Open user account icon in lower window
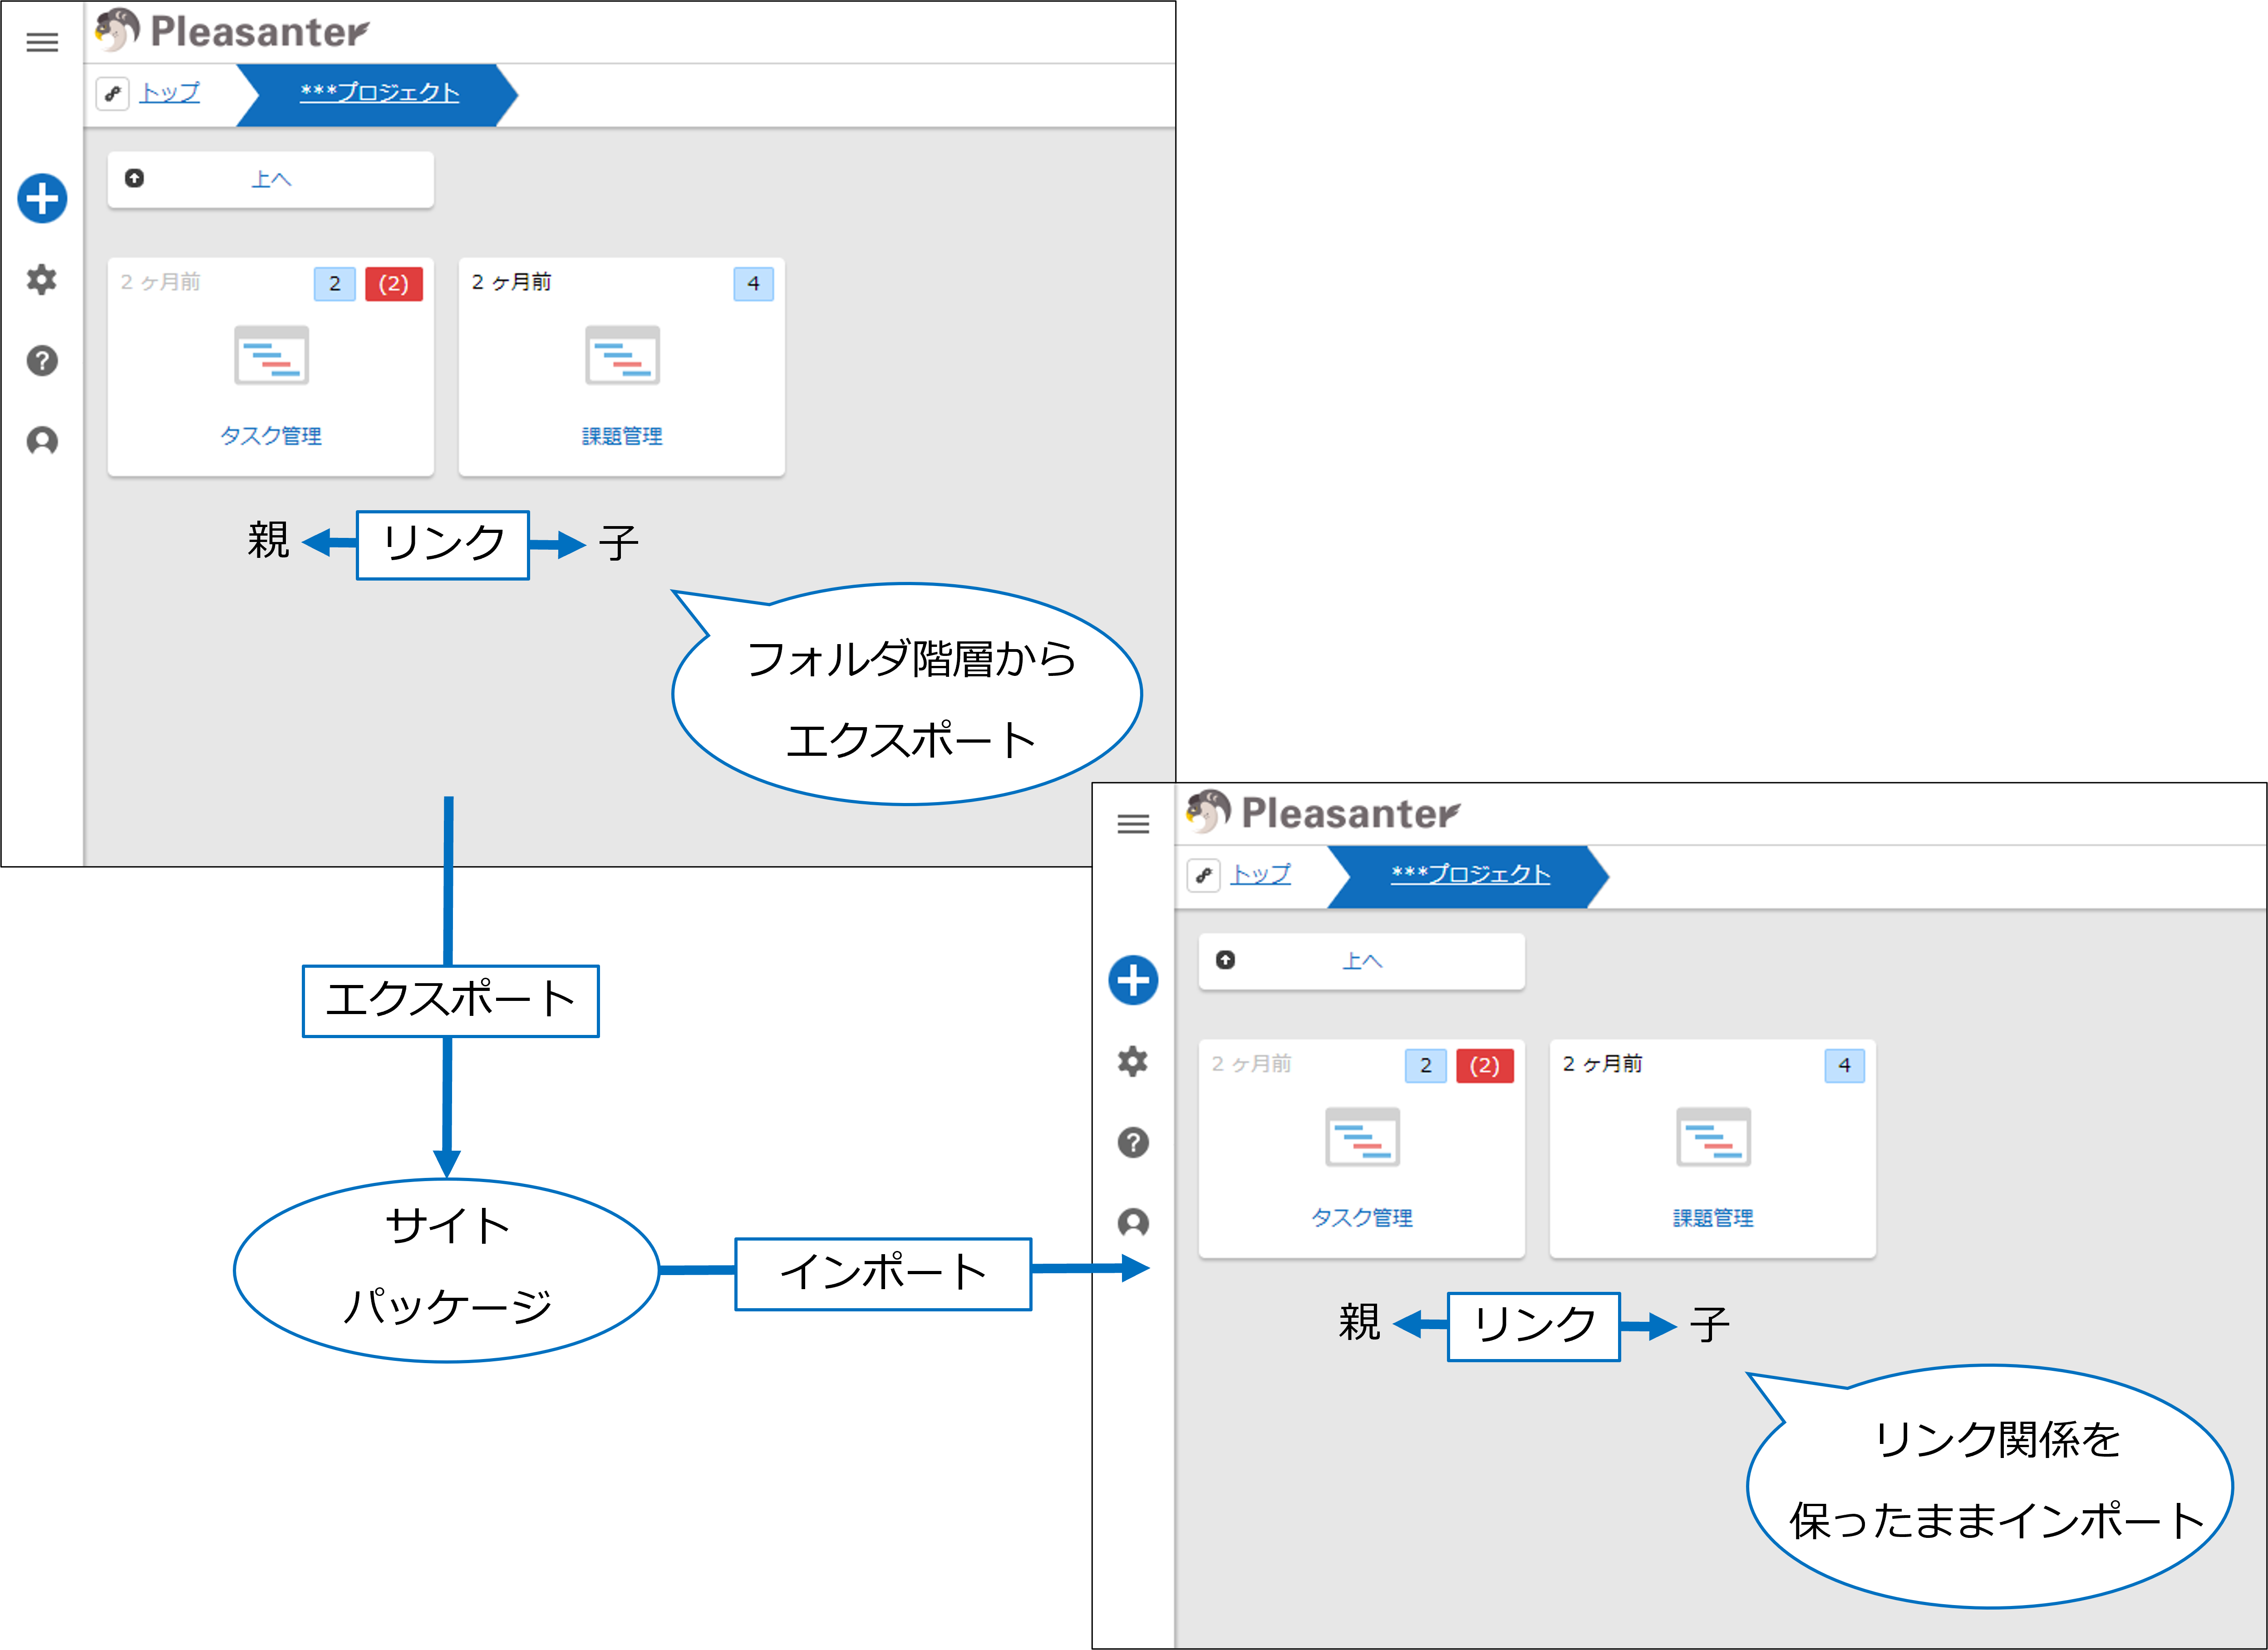This screenshot has width=2268, height=1650. 1133,1223
